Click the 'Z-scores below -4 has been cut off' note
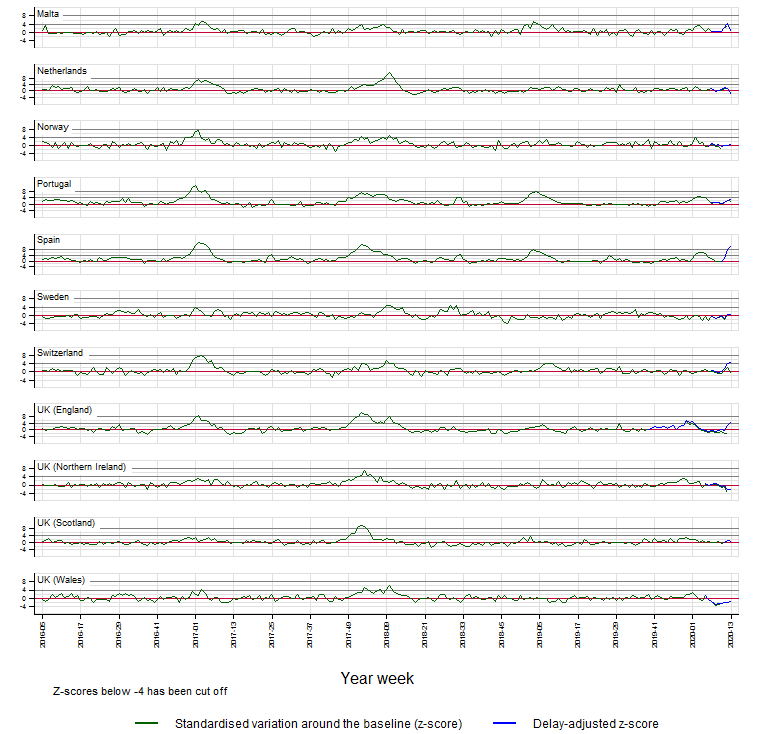 (x=140, y=691)
